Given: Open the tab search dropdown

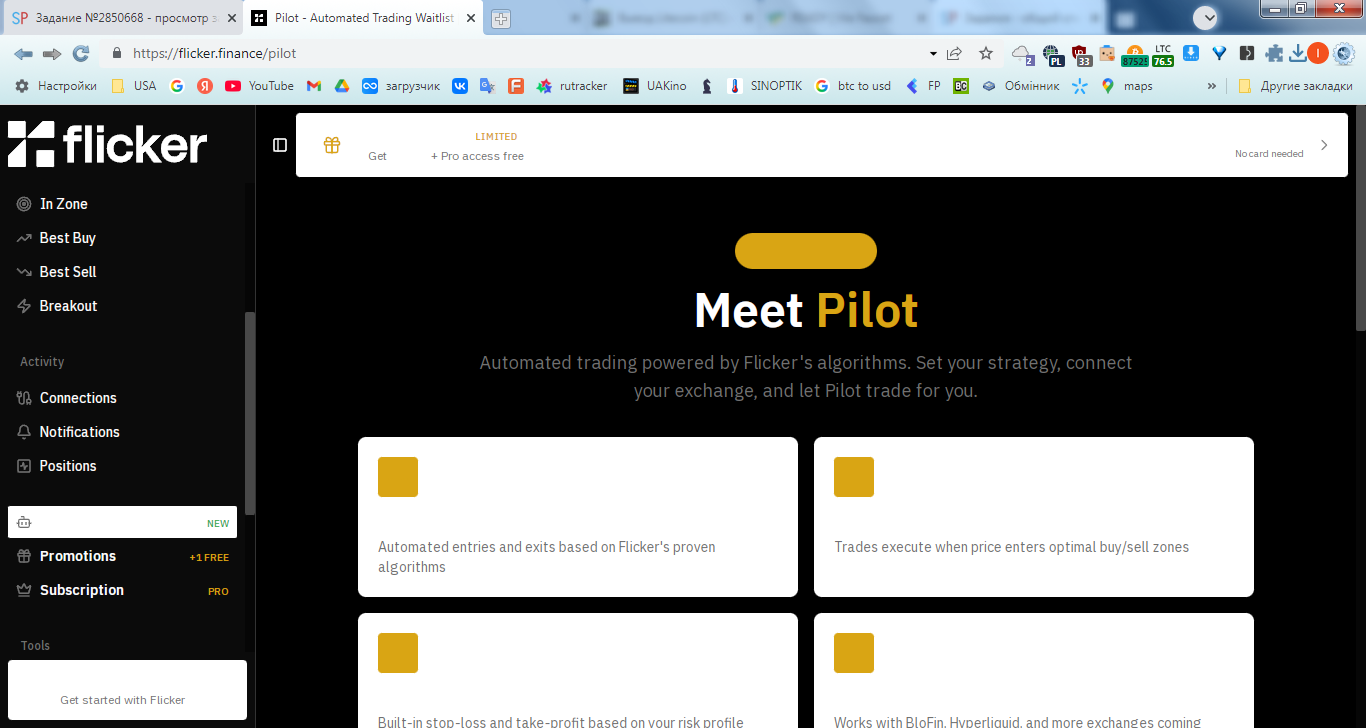Looking at the screenshot, I should click(x=1205, y=17).
